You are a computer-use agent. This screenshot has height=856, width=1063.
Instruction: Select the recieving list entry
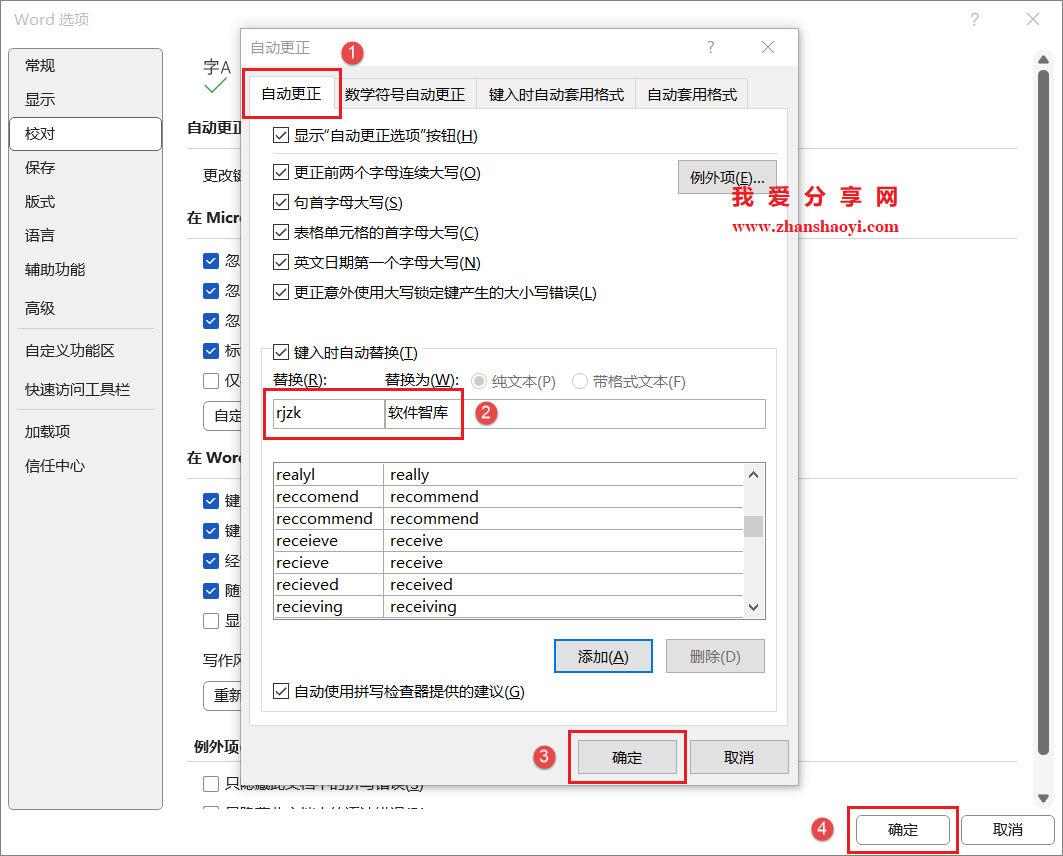[x=508, y=607]
